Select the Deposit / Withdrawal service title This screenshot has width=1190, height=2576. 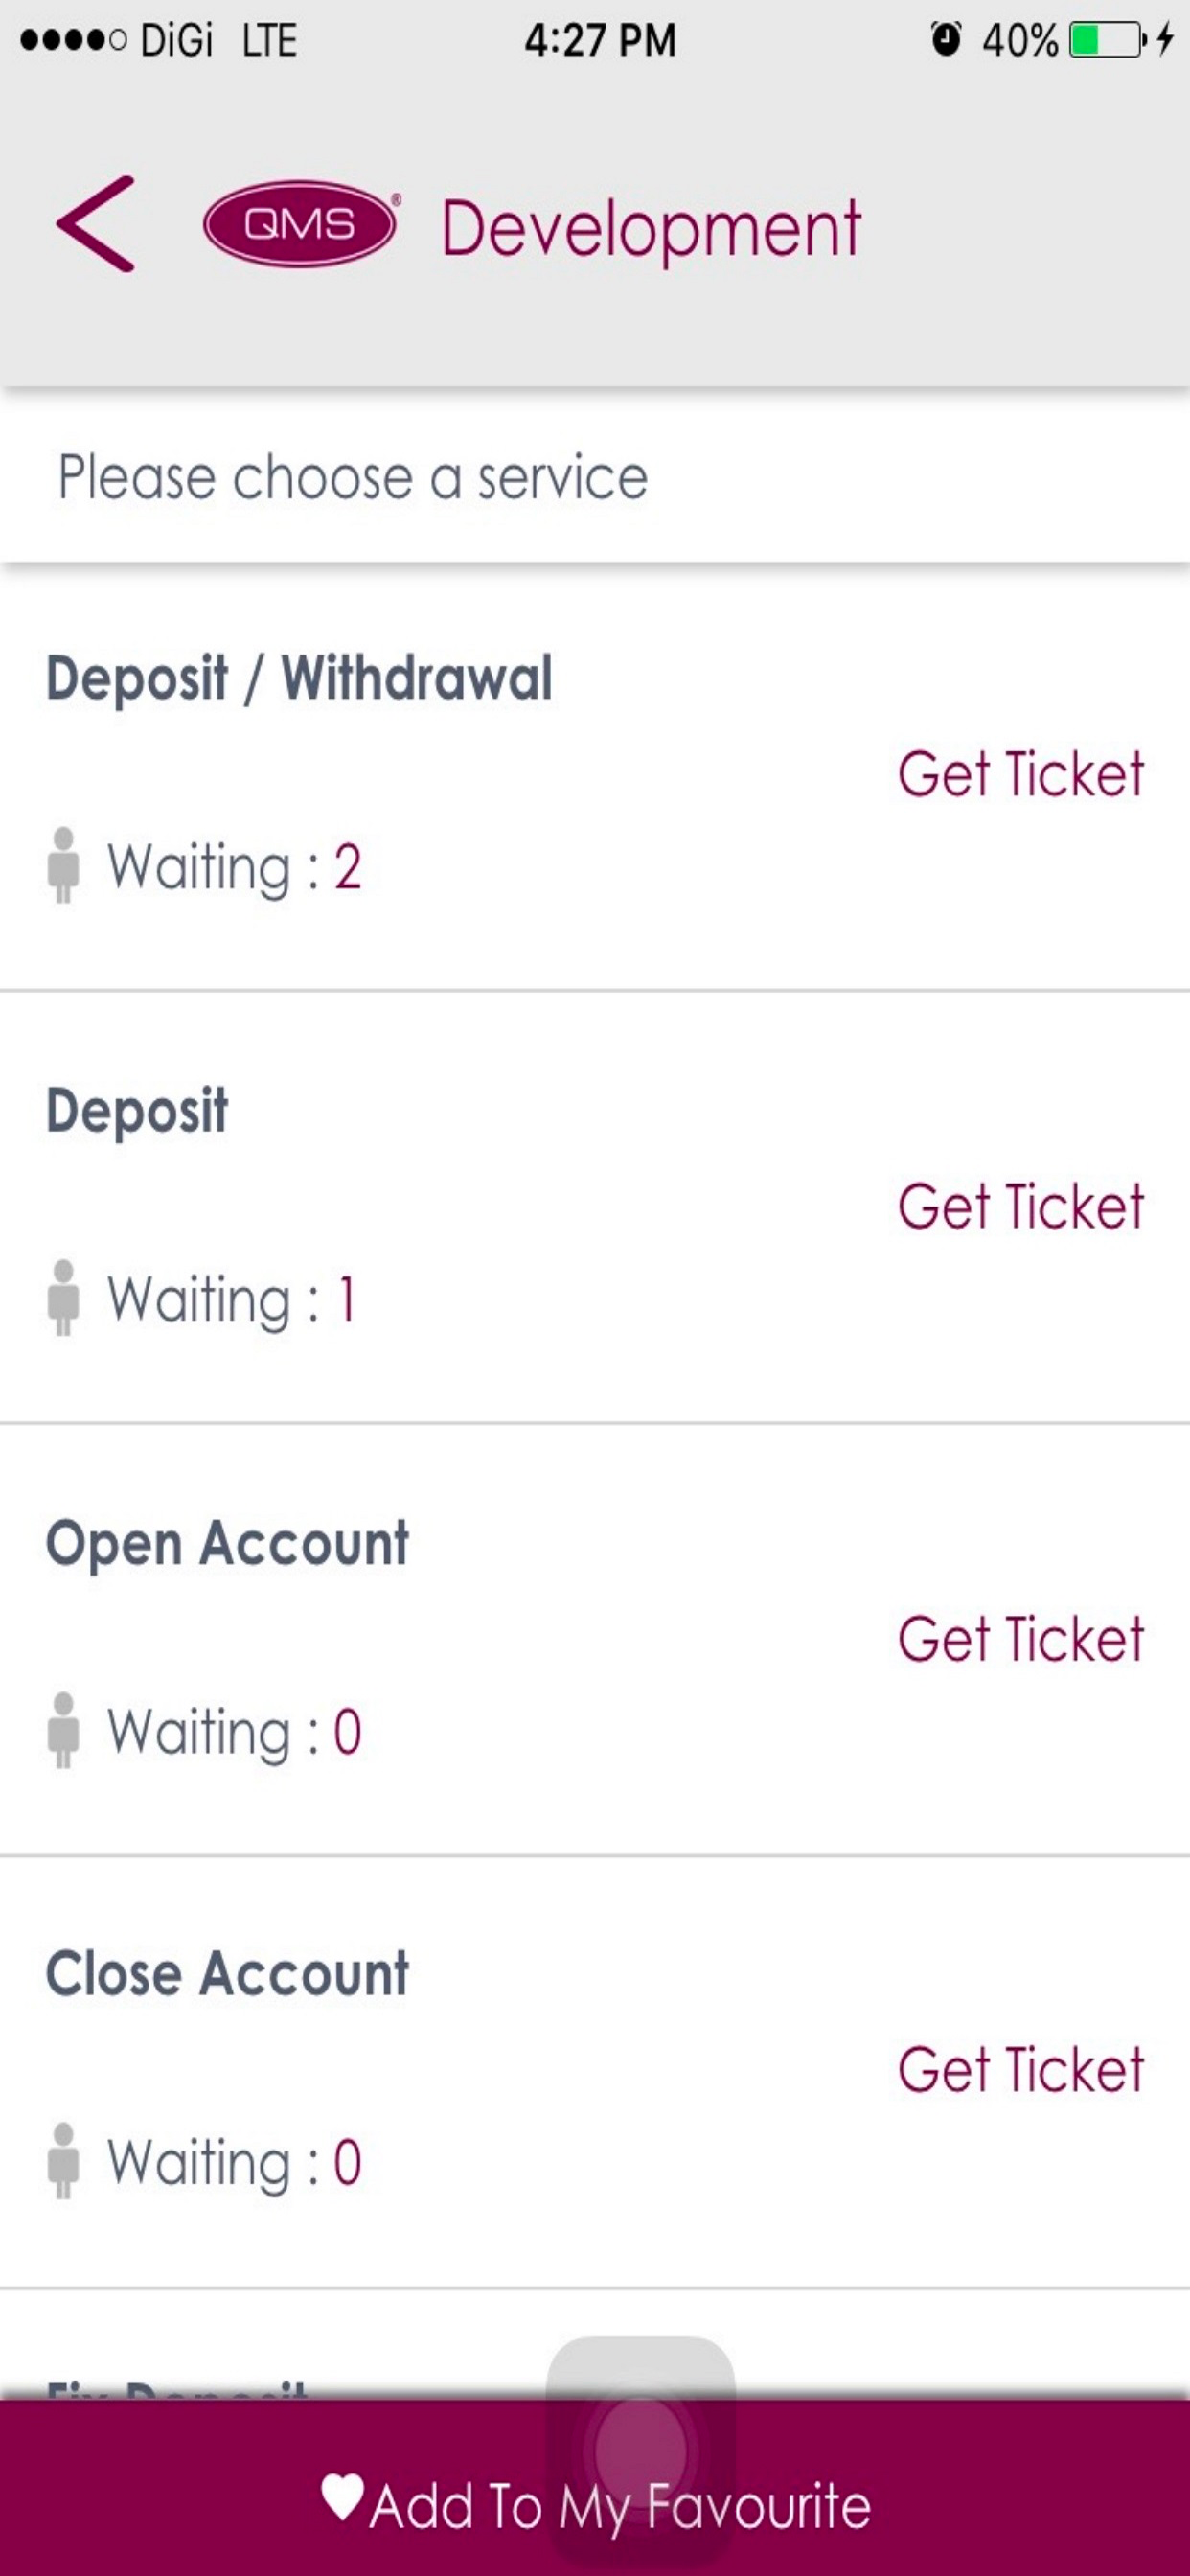pos(299,679)
